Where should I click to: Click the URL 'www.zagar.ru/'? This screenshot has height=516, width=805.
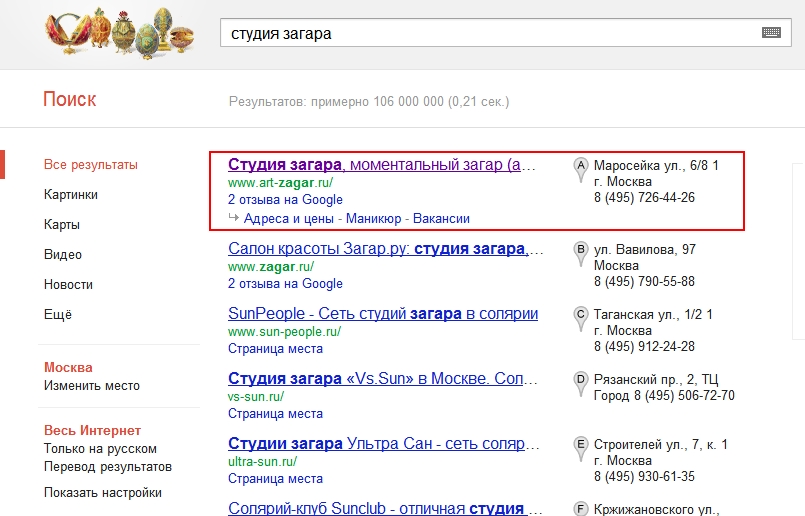(271, 266)
